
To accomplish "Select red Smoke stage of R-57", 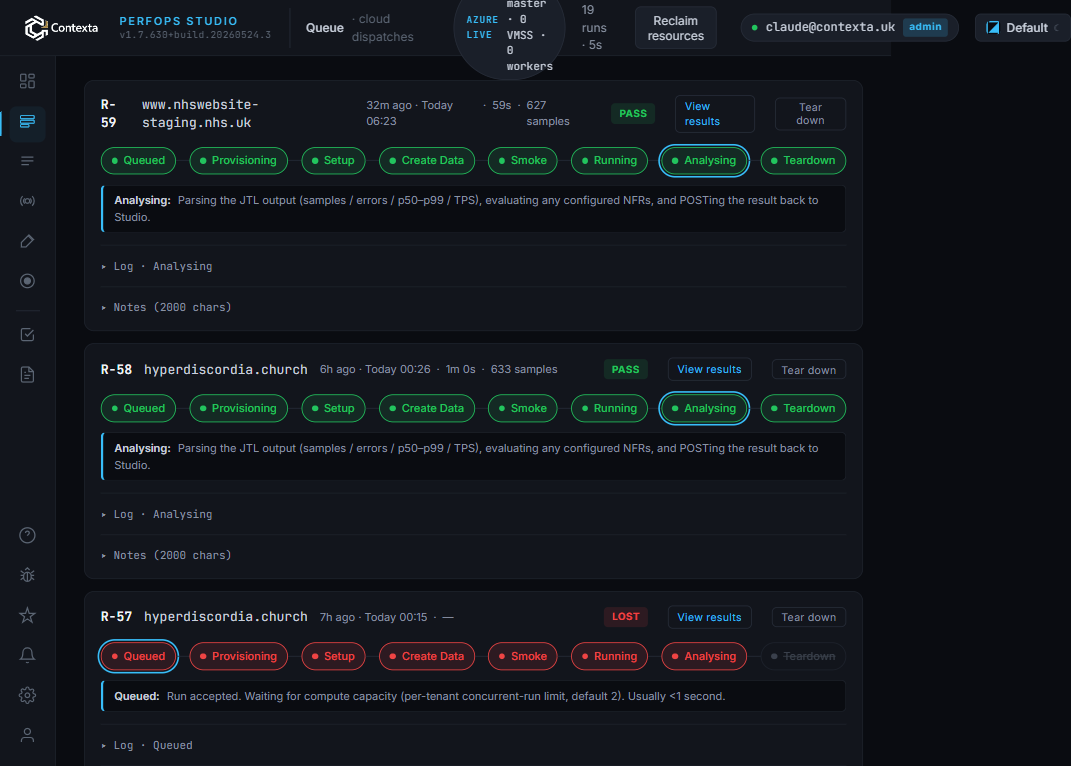I will coord(523,657).
